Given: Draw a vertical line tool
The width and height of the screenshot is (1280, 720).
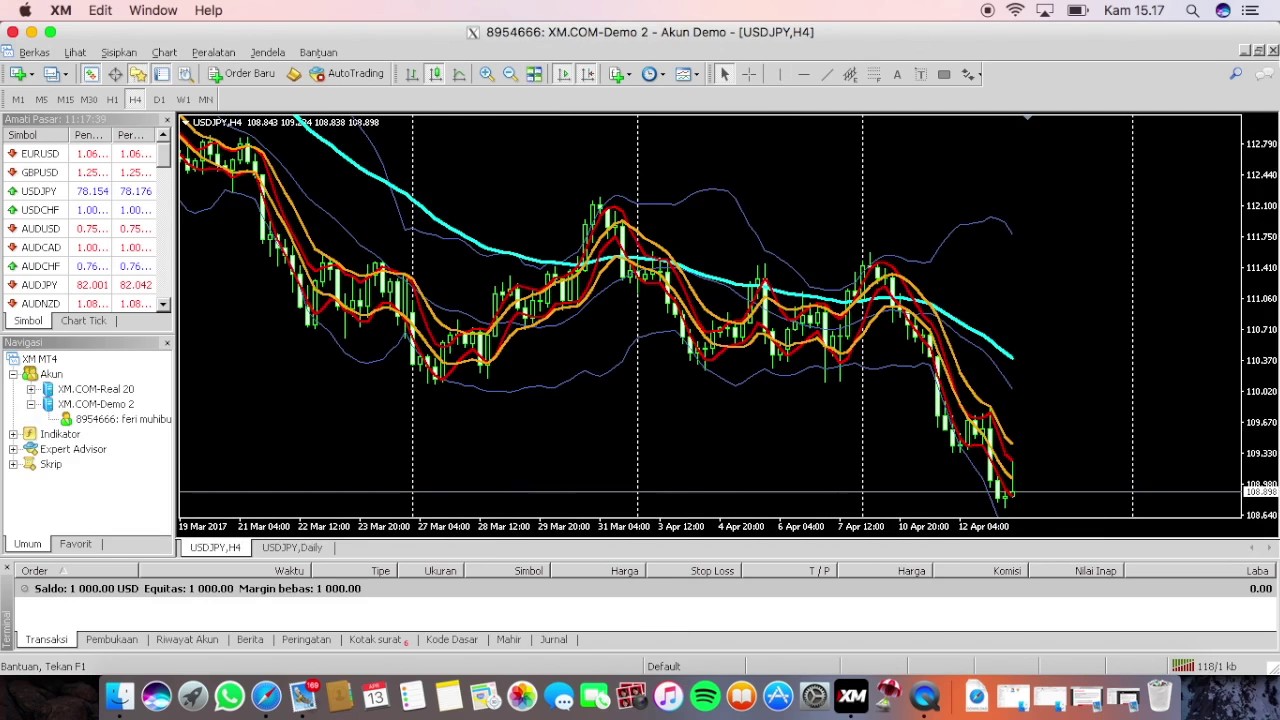Looking at the screenshot, I should point(779,74).
